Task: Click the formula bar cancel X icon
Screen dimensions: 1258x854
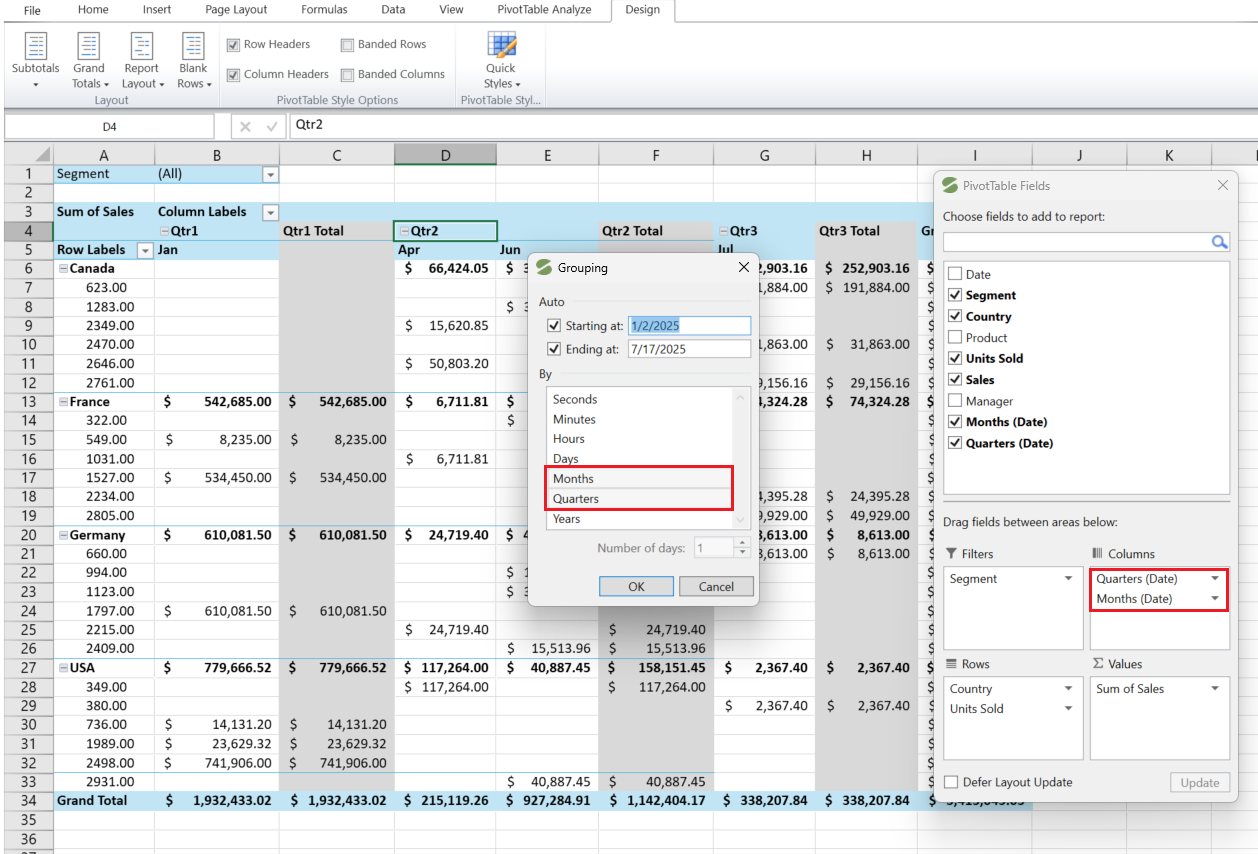Action: [x=245, y=126]
